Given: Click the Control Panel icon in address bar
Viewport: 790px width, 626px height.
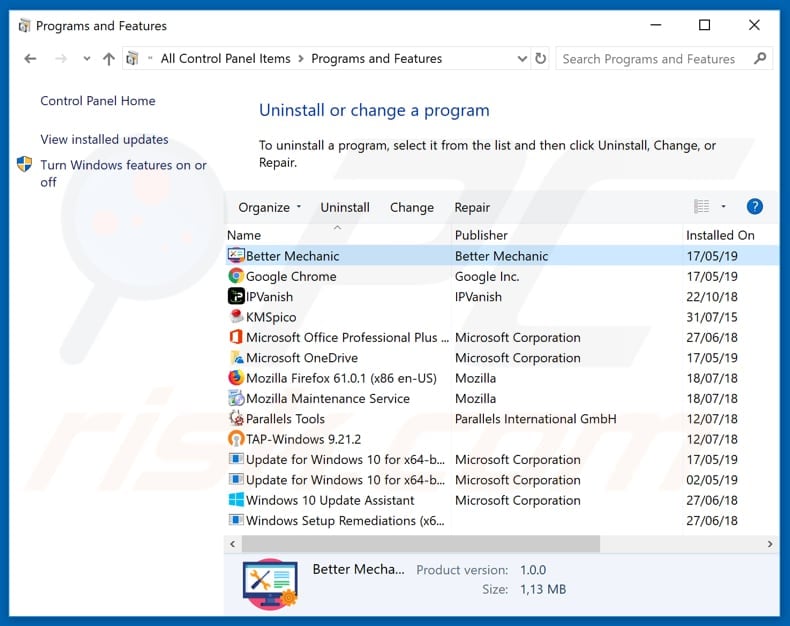Looking at the screenshot, I should pyautogui.click(x=132, y=58).
